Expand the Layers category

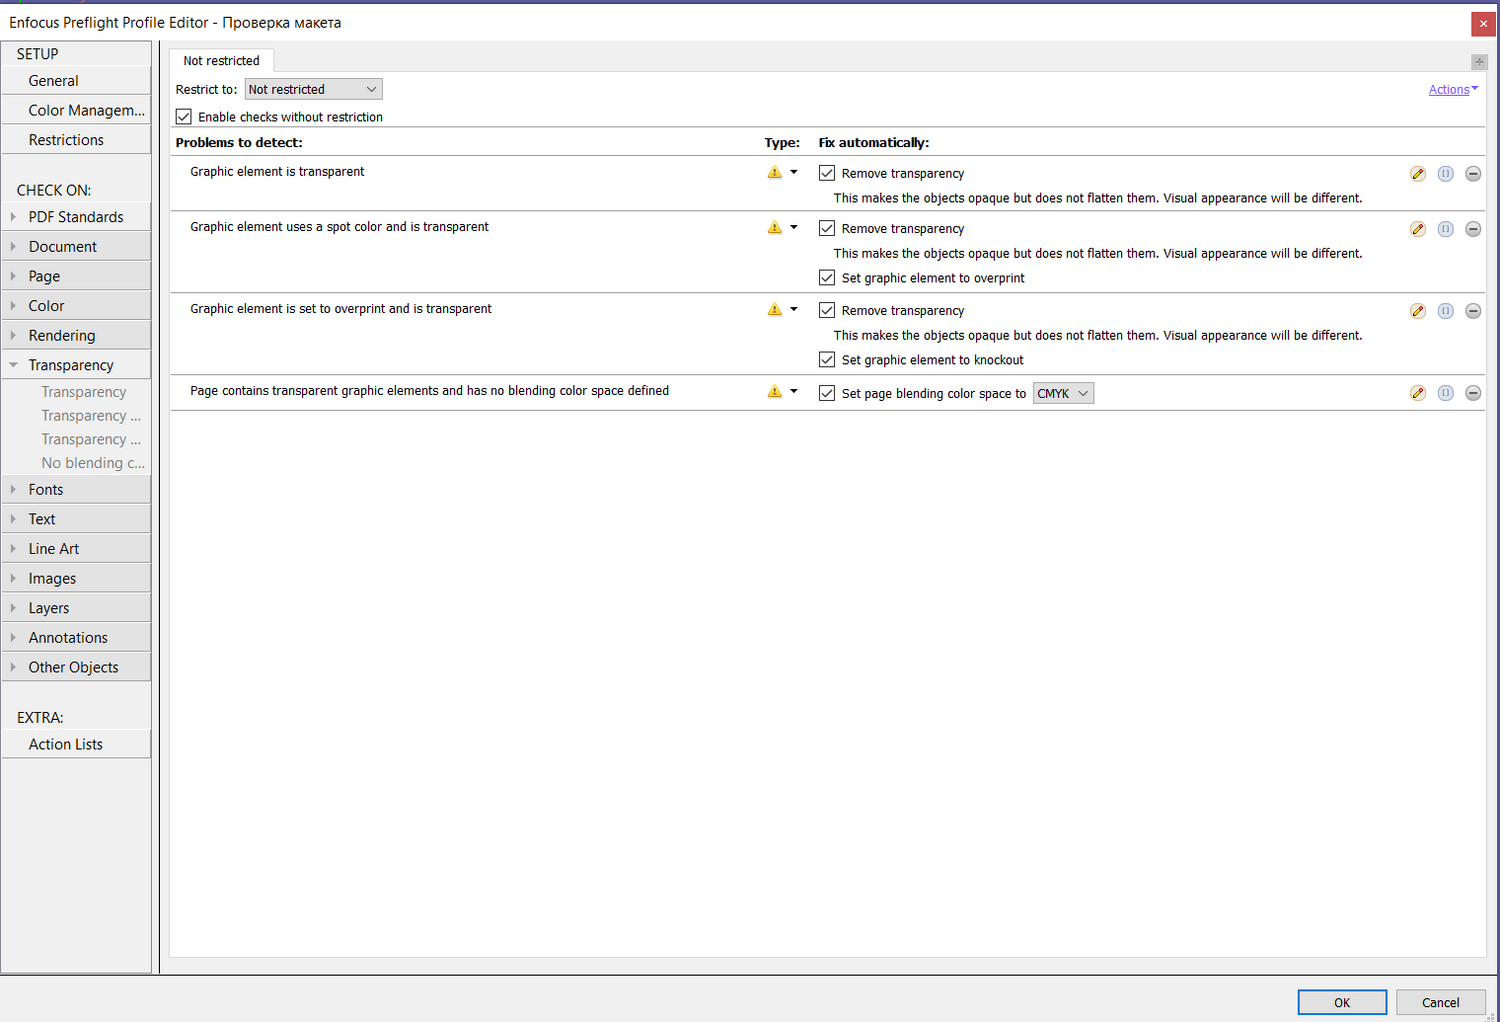click(13, 608)
